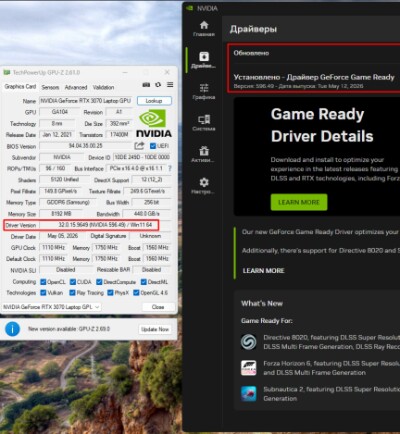Click the 'Game Ready Driver Details' banner
This screenshot has width=400, height=434.
pos(317,157)
